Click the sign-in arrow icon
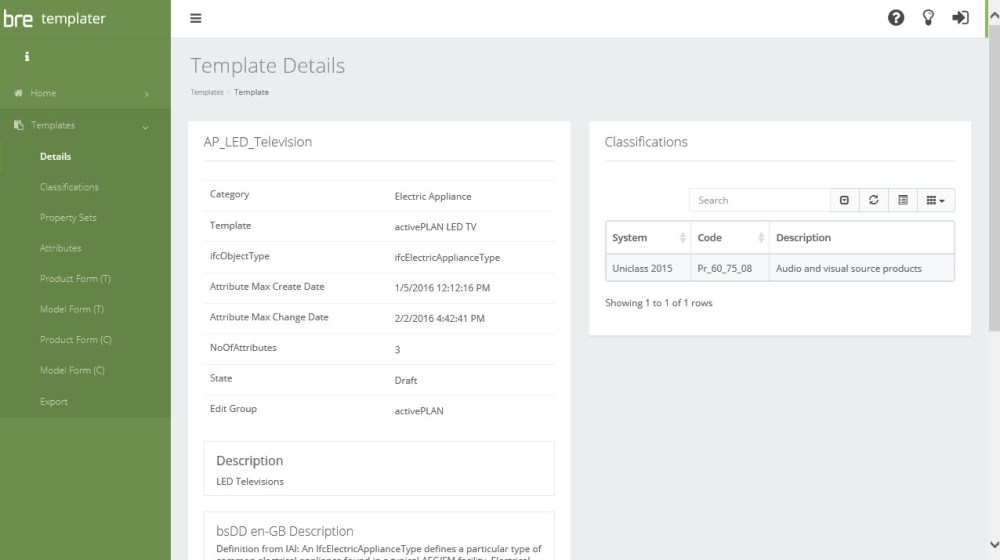This screenshot has width=1000, height=560. click(960, 18)
